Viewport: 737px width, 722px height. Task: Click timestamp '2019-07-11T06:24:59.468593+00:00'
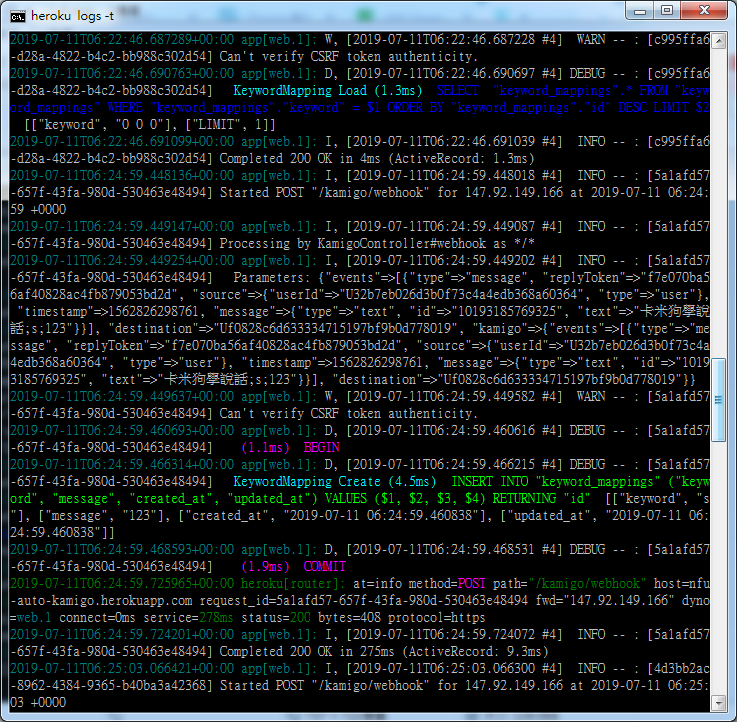coord(122,549)
